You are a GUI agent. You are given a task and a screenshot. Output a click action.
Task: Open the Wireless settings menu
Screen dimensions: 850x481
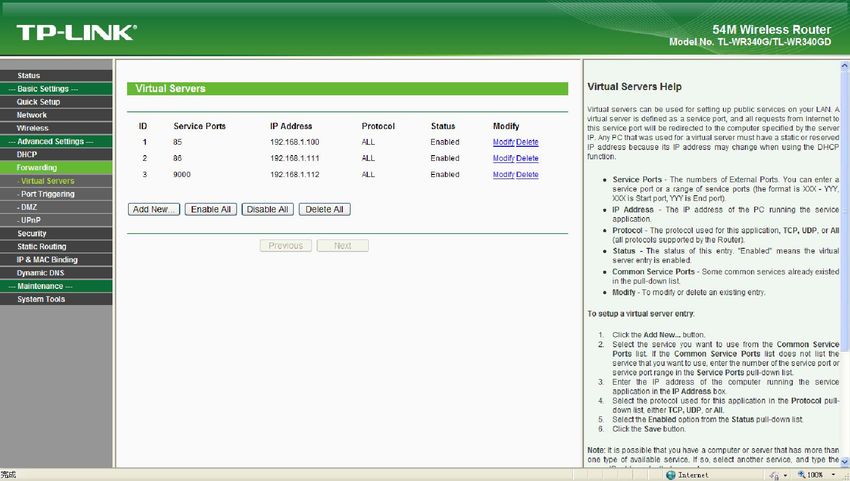point(56,128)
